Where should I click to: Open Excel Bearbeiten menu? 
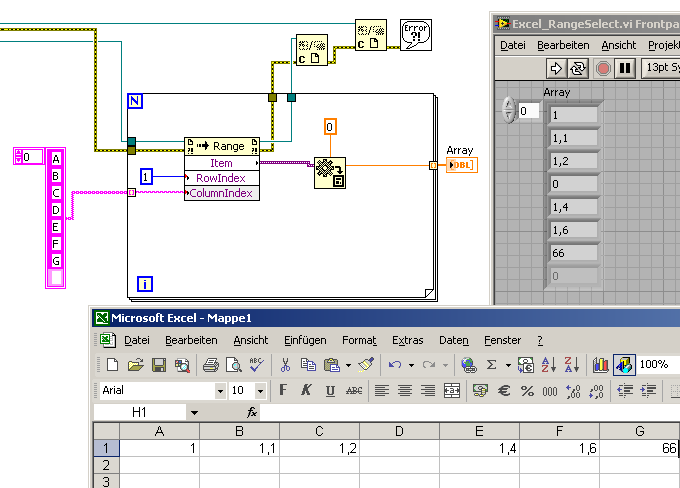191,341
